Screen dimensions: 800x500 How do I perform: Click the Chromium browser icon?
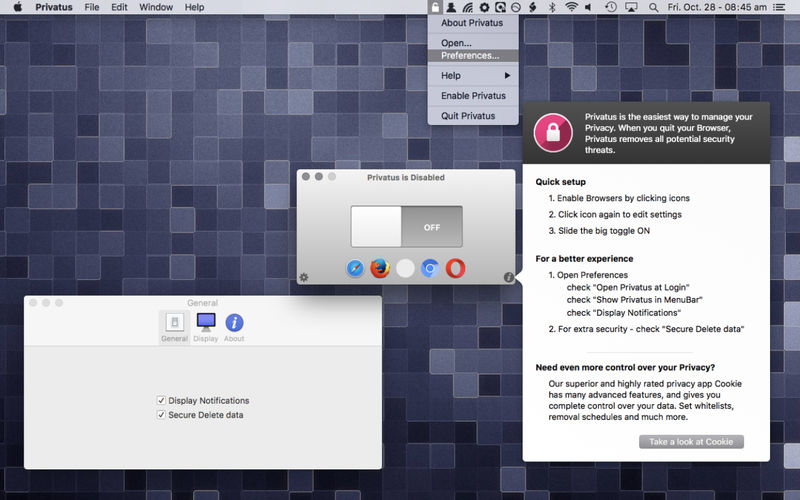(430, 268)
